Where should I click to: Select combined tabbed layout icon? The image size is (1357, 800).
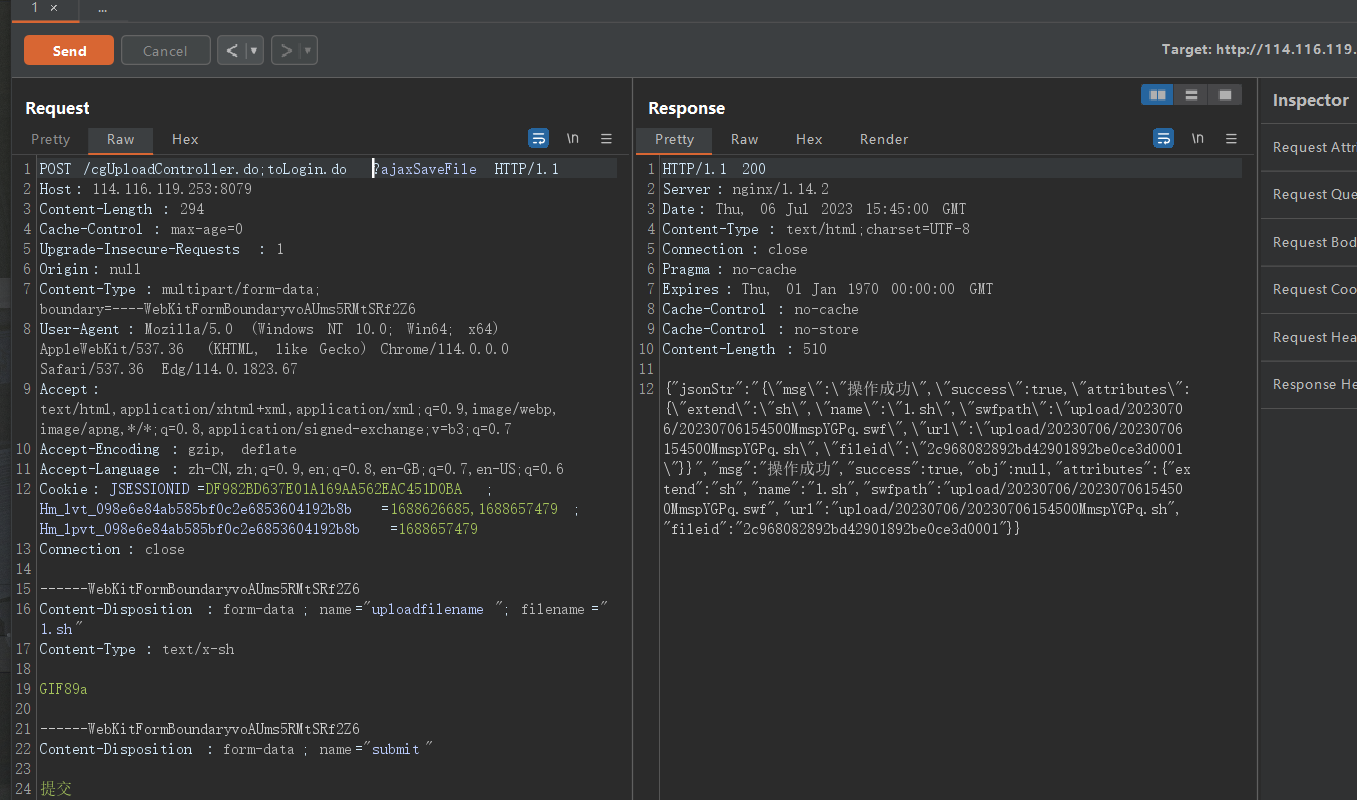1225,95
